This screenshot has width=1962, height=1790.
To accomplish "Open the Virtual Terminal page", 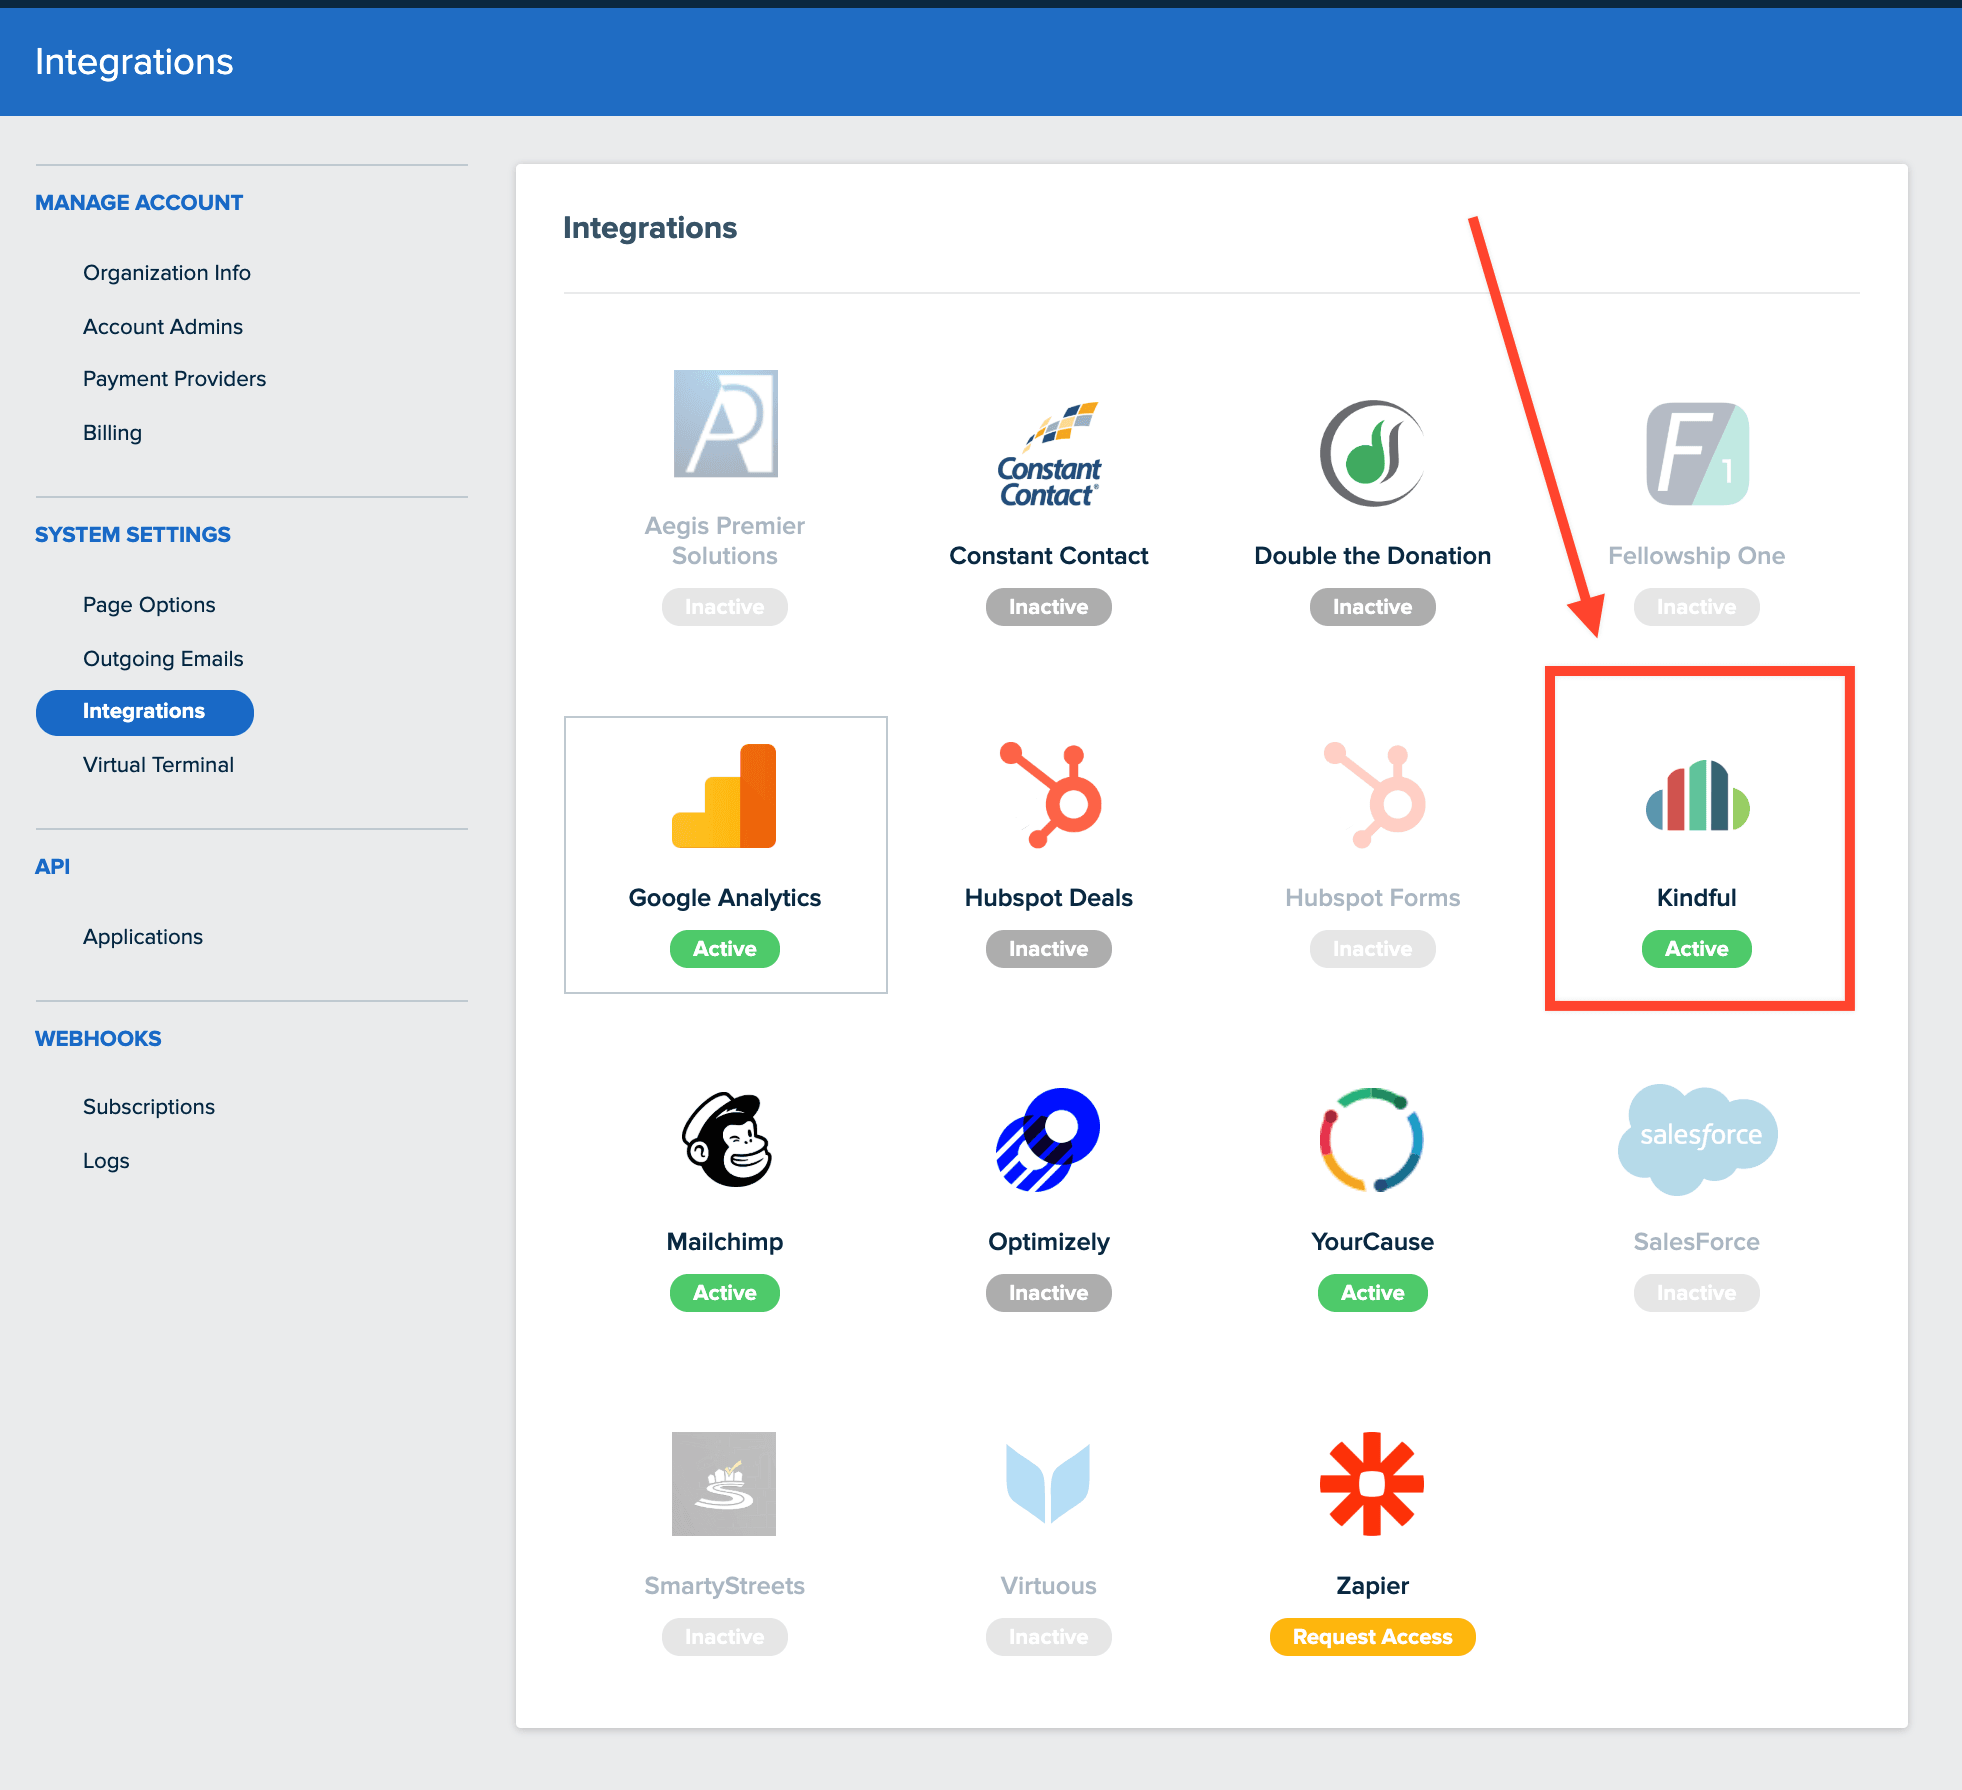I will pos(159,765).
